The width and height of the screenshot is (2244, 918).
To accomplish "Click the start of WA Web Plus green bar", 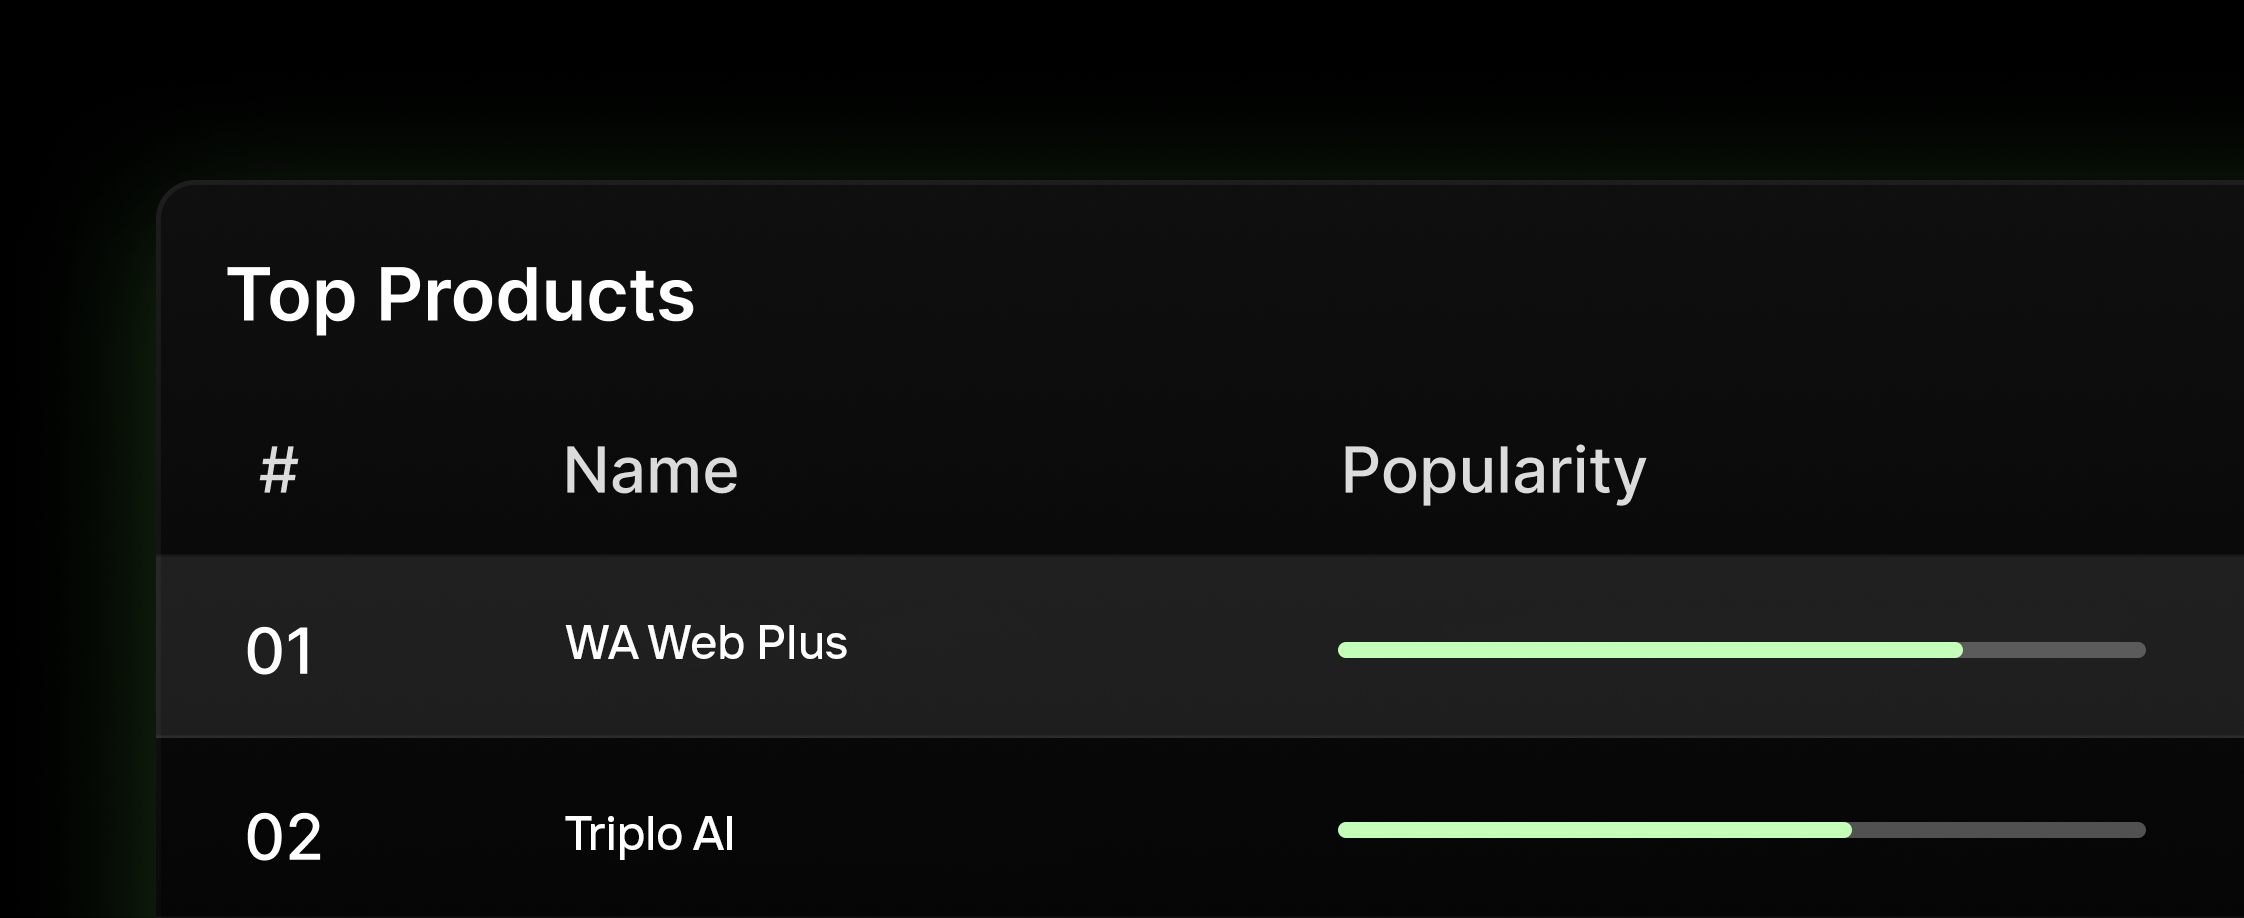I will coord(1346,650).
